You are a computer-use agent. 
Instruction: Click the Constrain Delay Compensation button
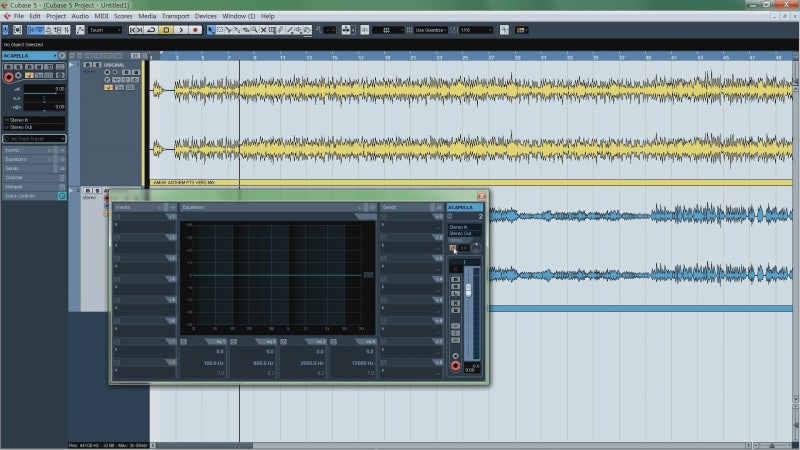17,30
